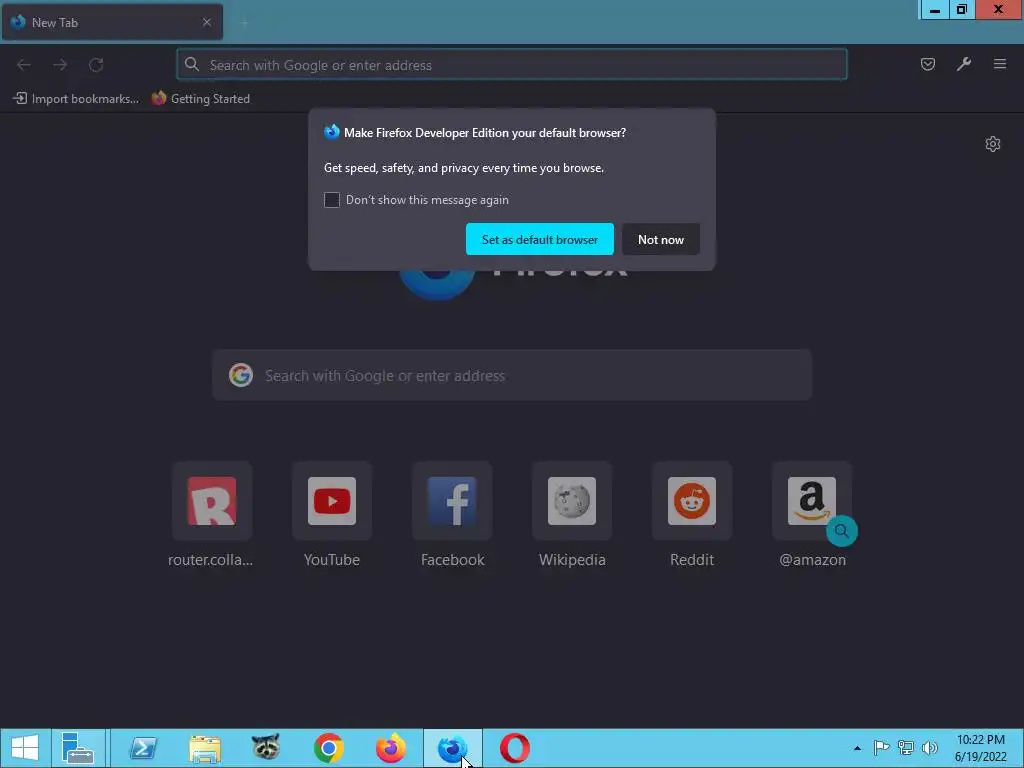Screen dimensions: 1024x768
Task: Open new tab personalize gear icon
Action: coord(993,144)
